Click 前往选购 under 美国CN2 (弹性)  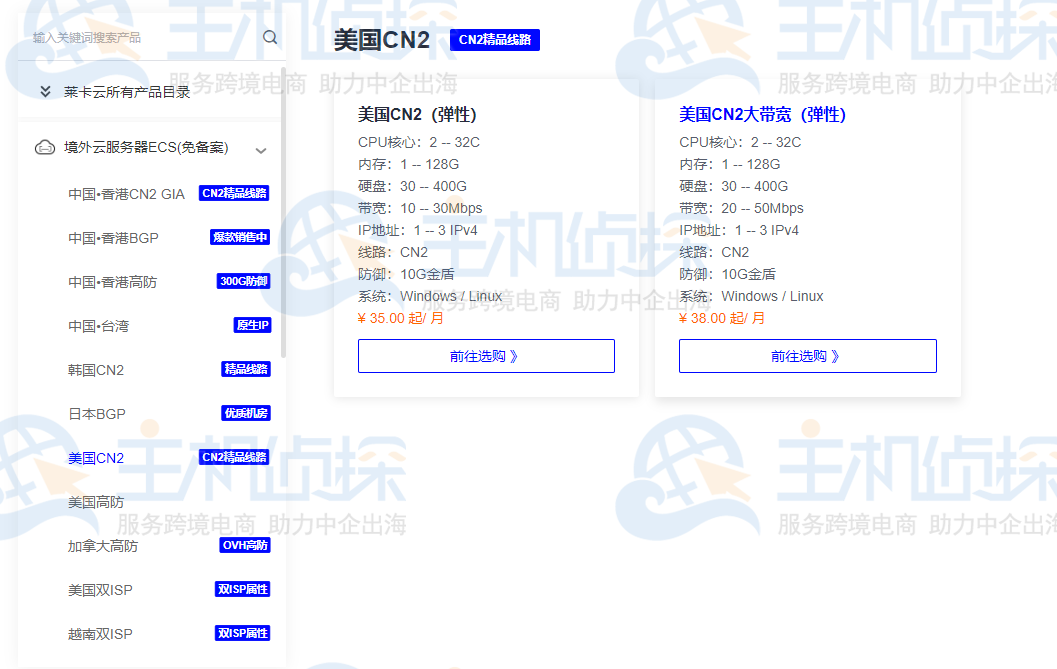[486, 355]
